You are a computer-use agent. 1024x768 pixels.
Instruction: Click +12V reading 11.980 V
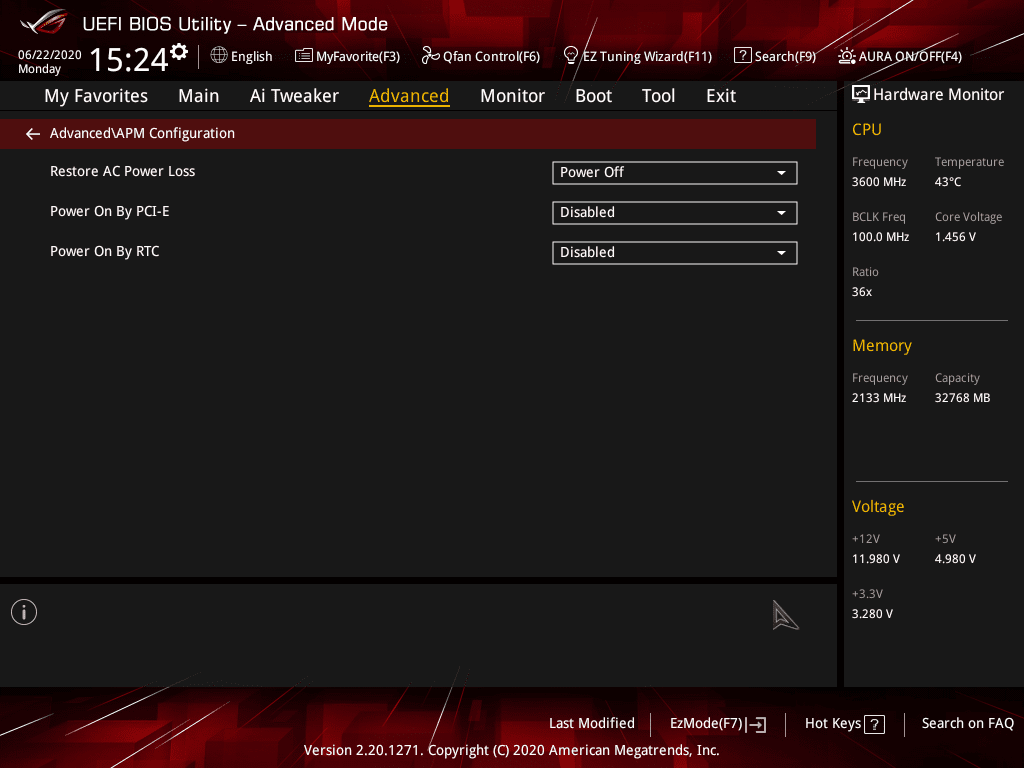point(876,559)
